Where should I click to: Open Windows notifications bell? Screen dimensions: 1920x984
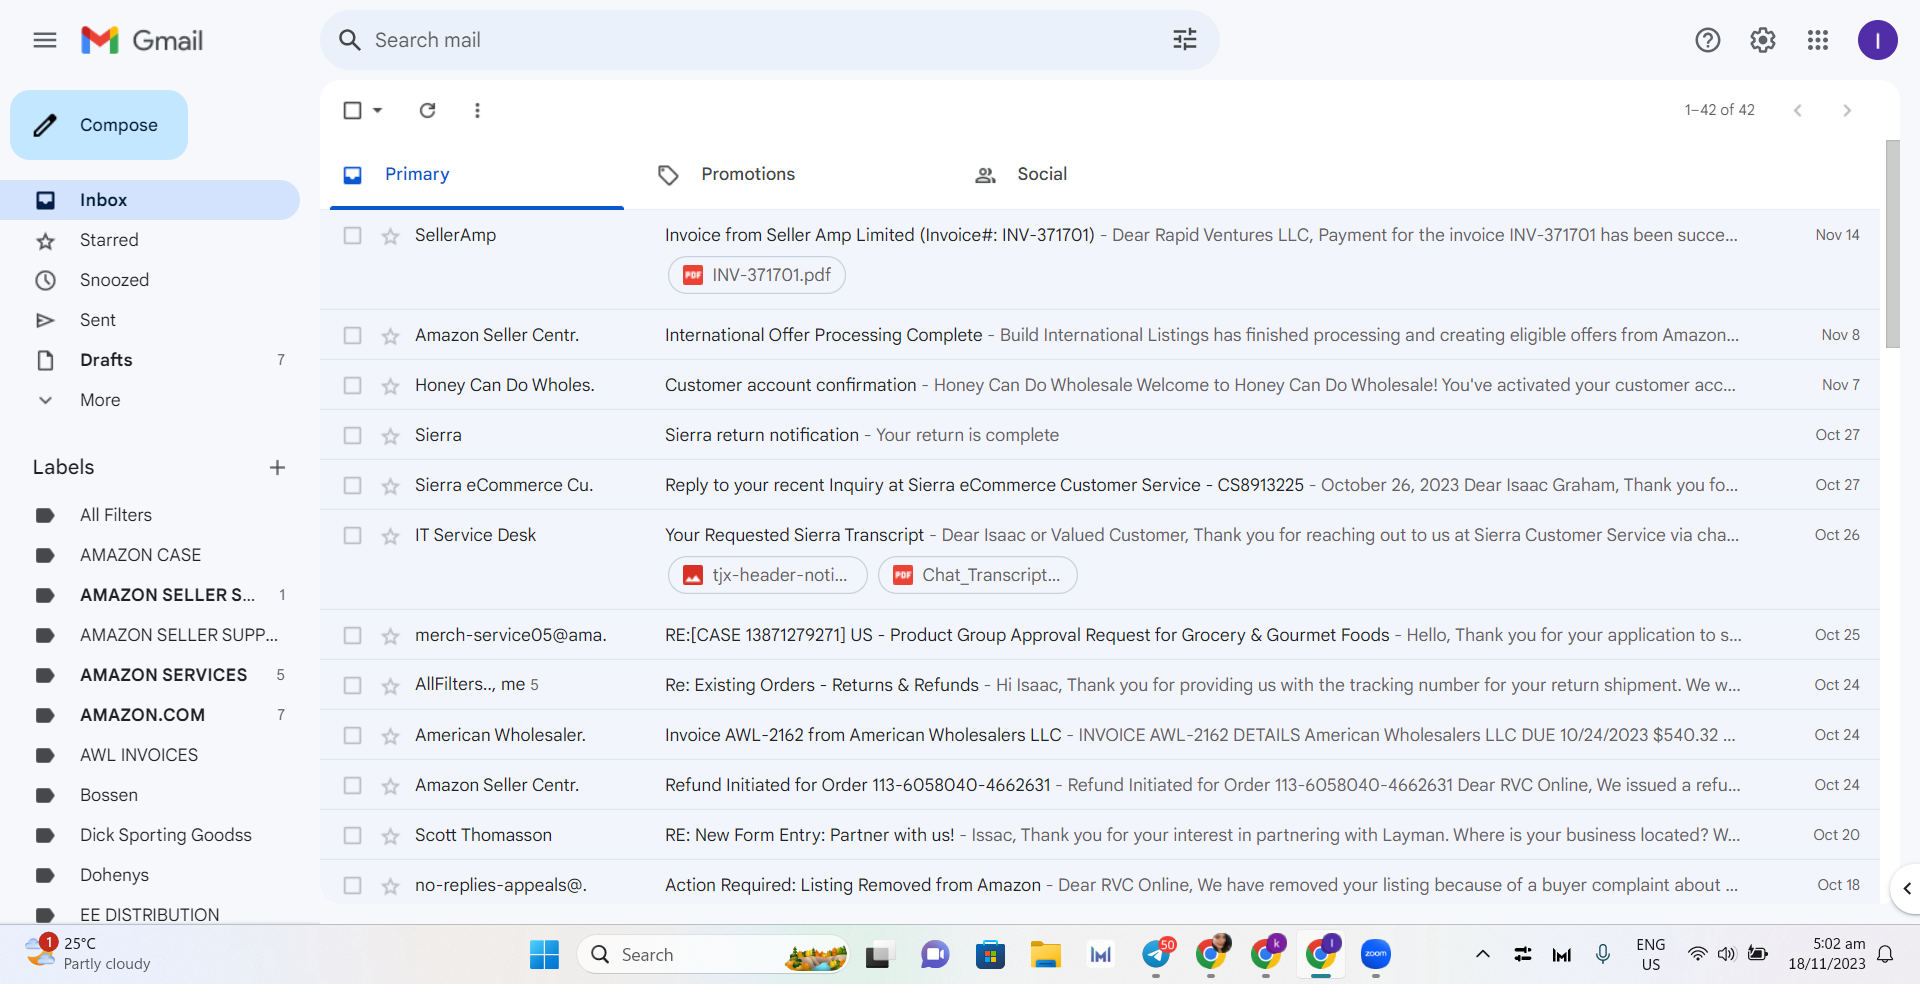point(1885,955)
